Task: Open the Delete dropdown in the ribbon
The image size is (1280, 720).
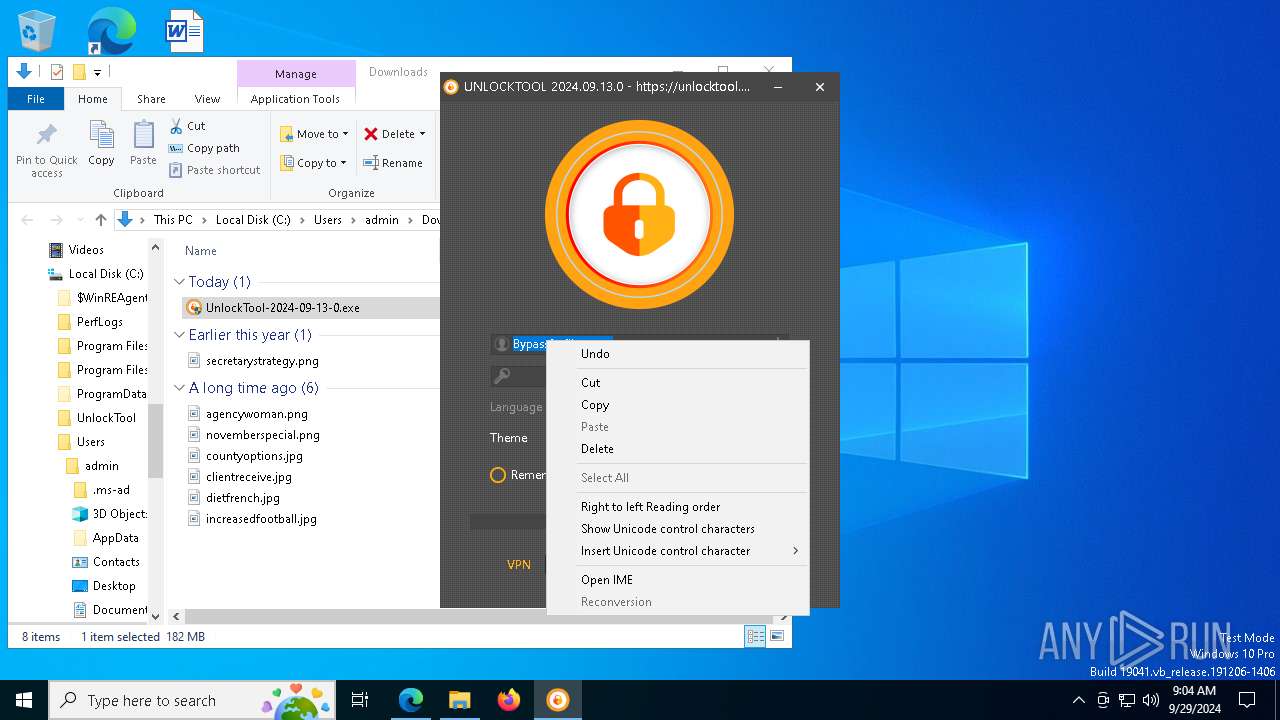Action: click(394, 134)
